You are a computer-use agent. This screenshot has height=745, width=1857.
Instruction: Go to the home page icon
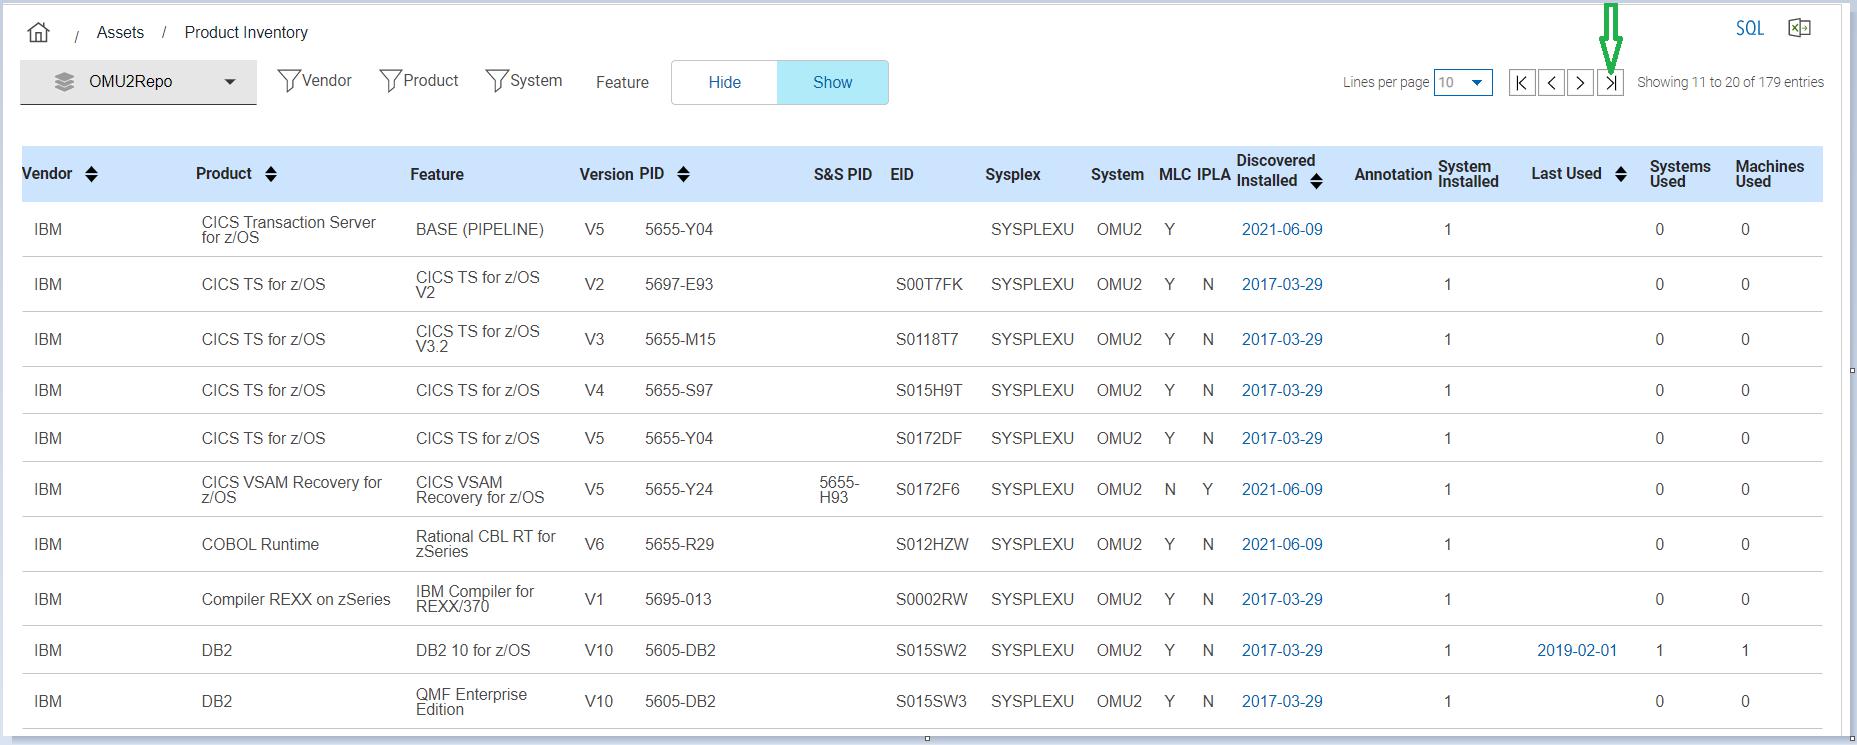(38, 32)
